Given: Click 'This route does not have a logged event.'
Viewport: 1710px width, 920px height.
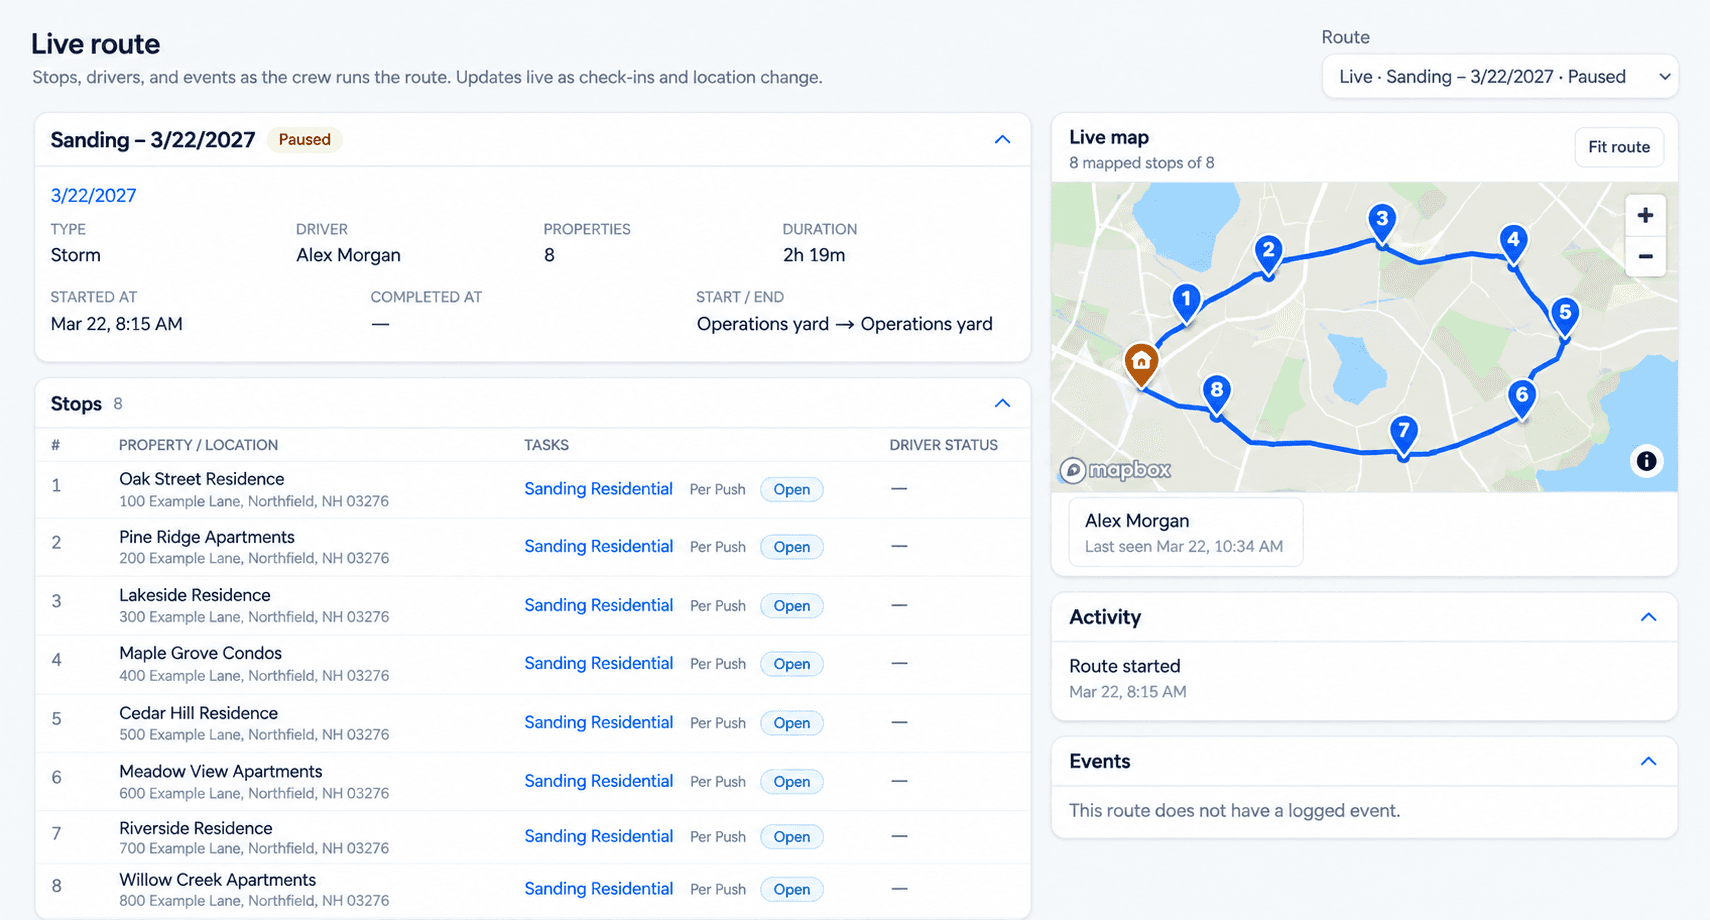Looking at the screenshot, I should (1234, 811).
